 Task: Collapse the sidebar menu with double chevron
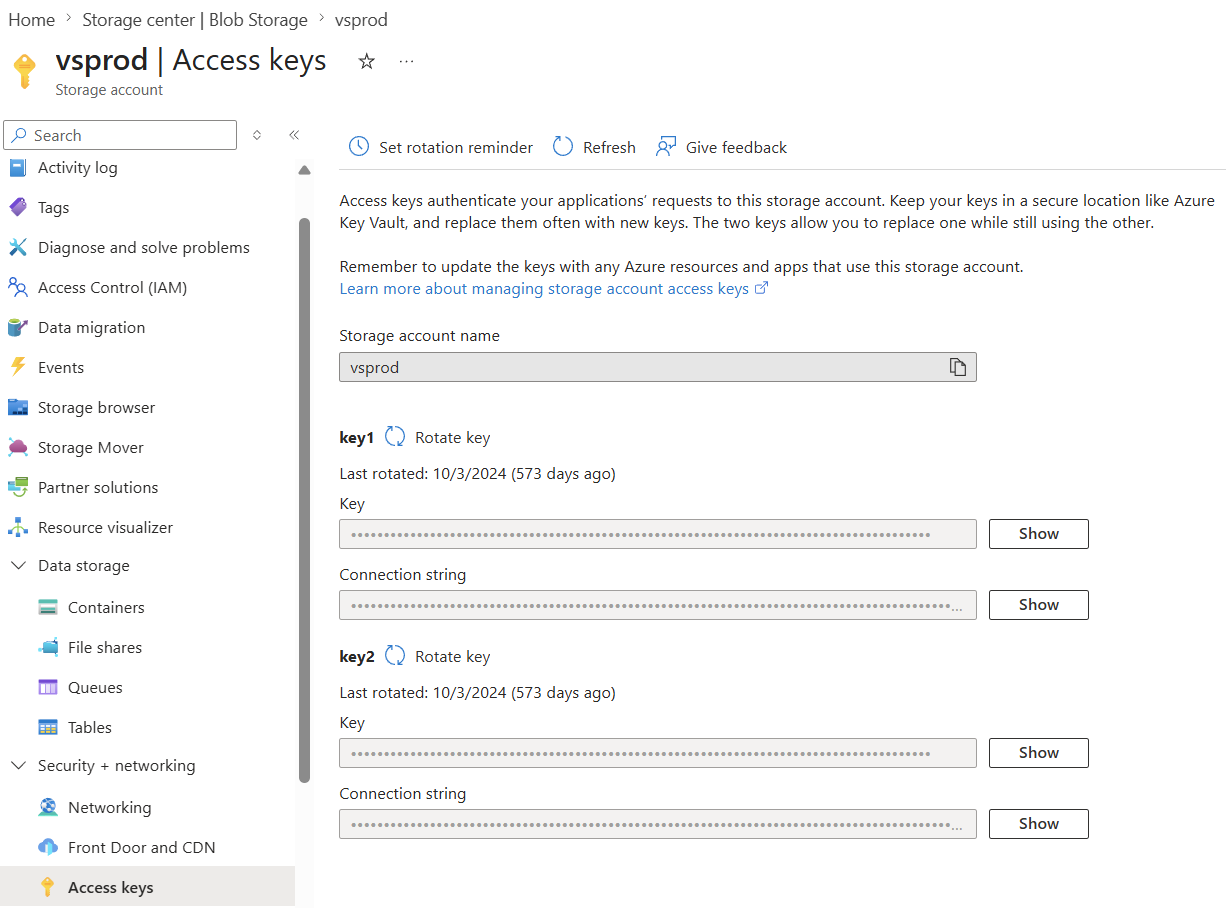point(294,135)
